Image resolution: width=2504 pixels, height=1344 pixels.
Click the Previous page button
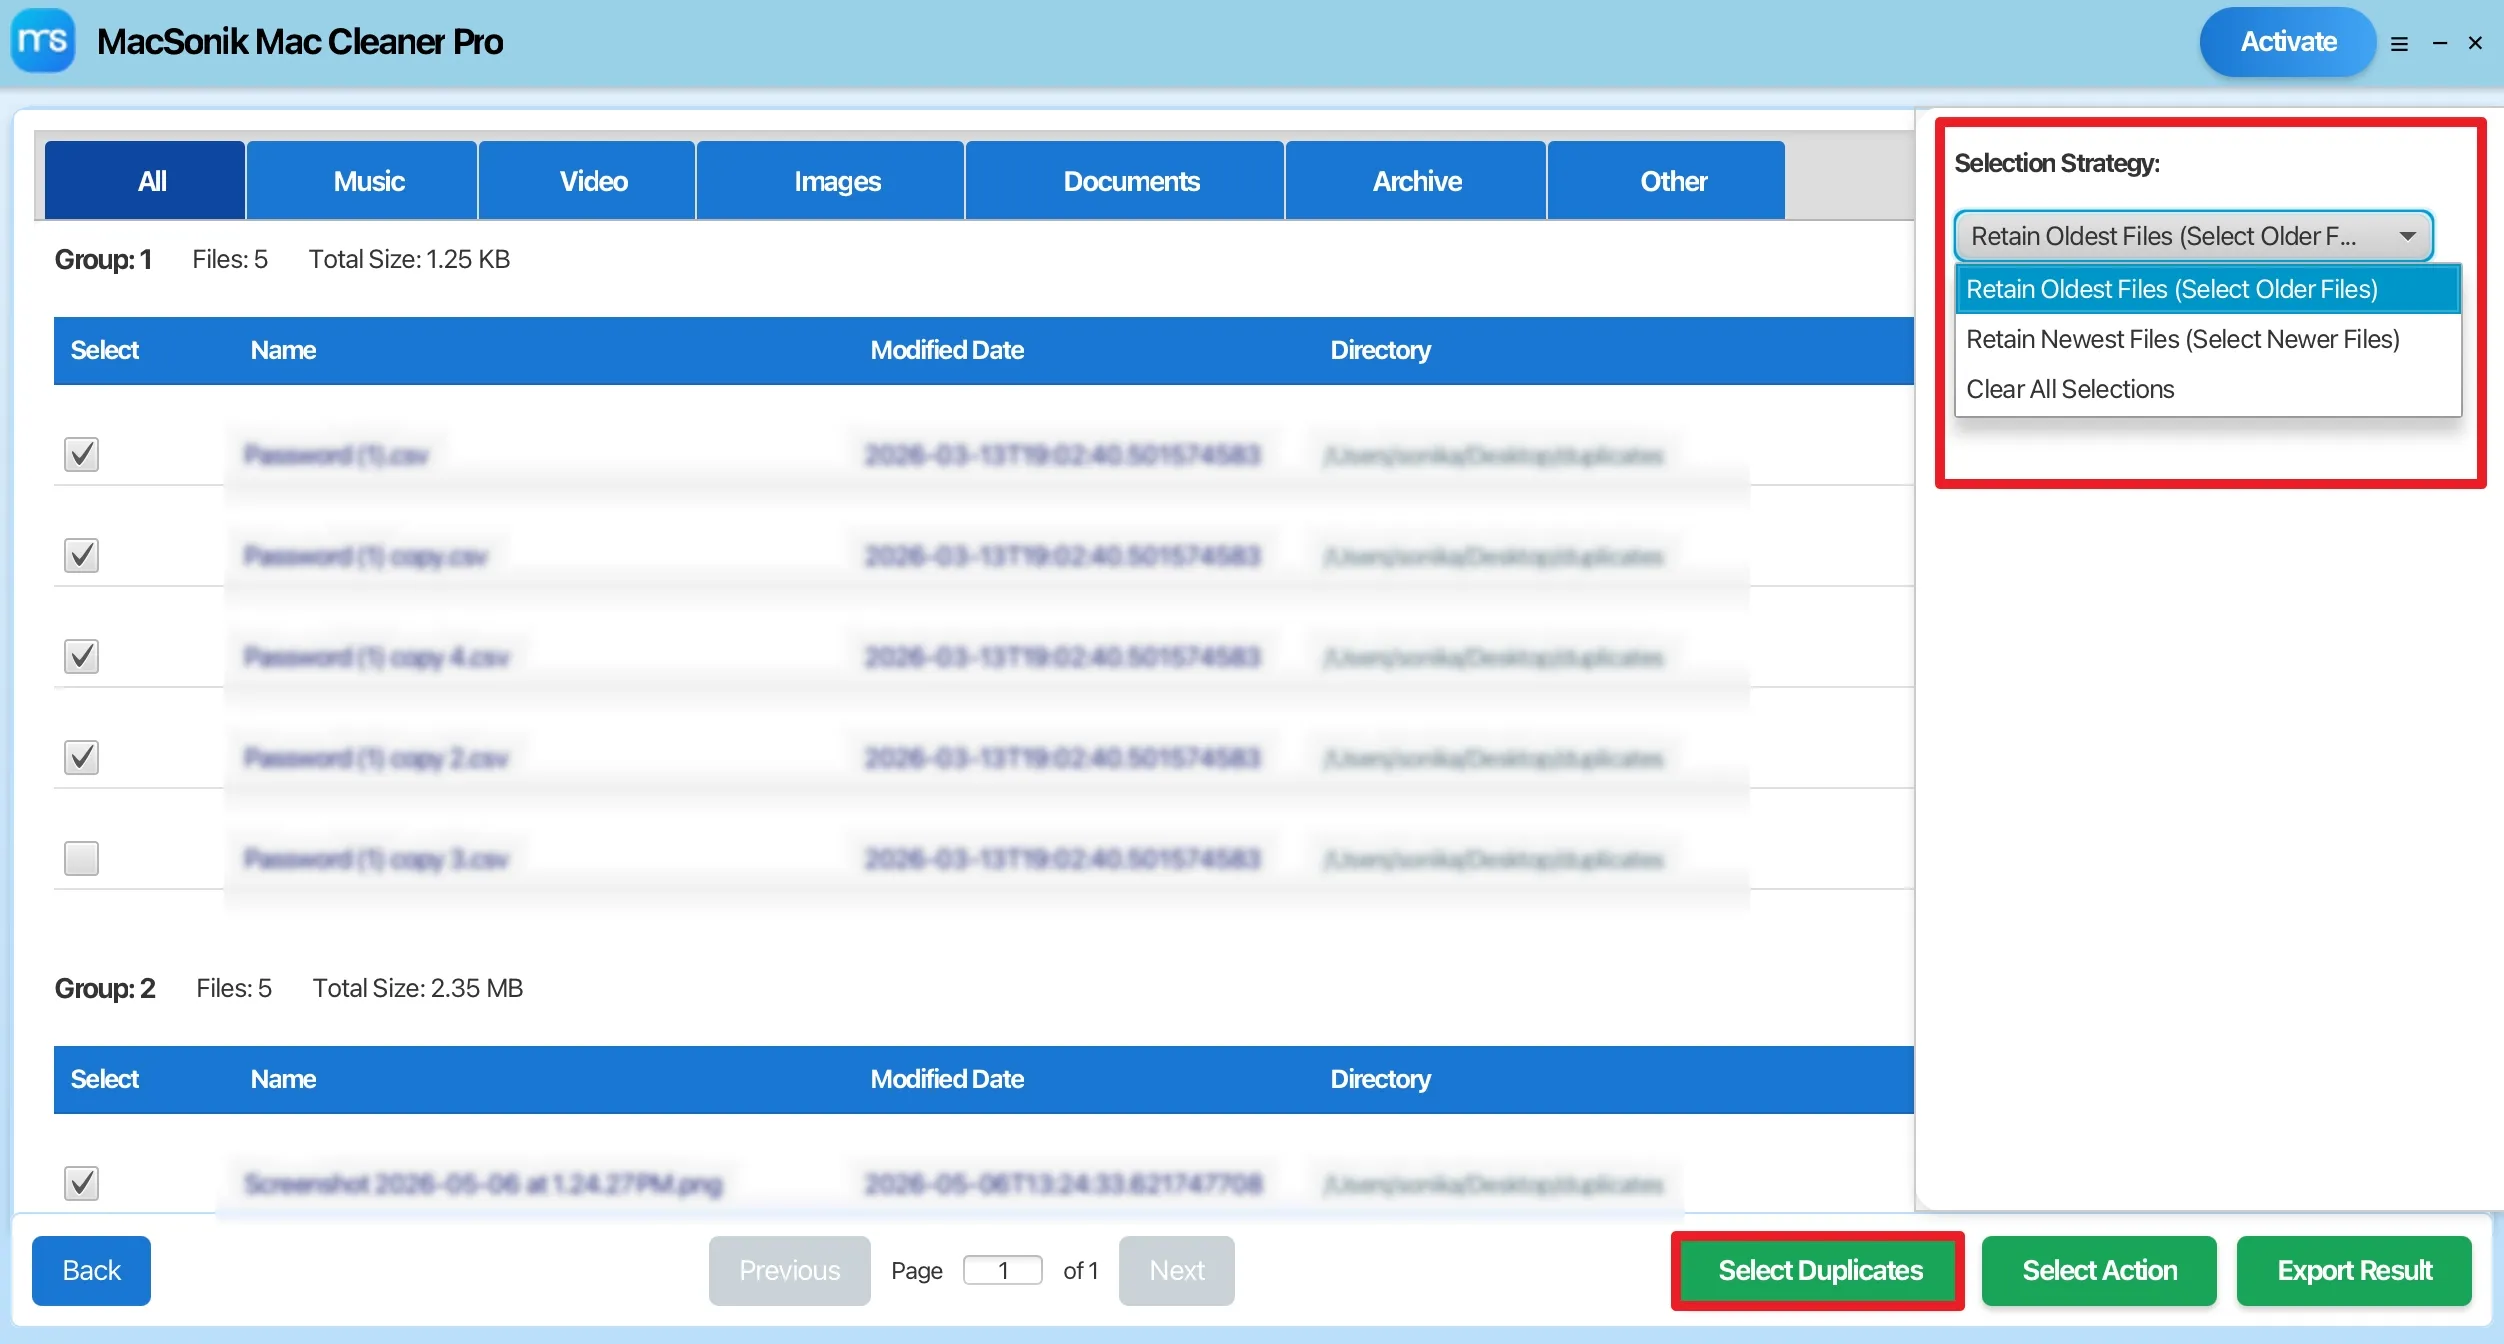789,1270
